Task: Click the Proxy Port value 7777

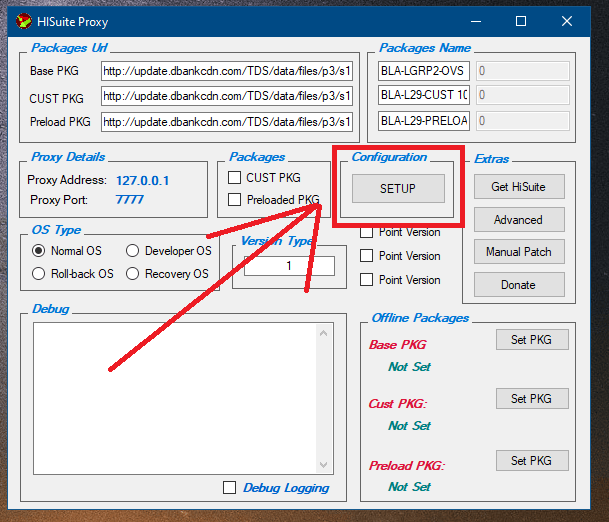Action: [130, 200]
